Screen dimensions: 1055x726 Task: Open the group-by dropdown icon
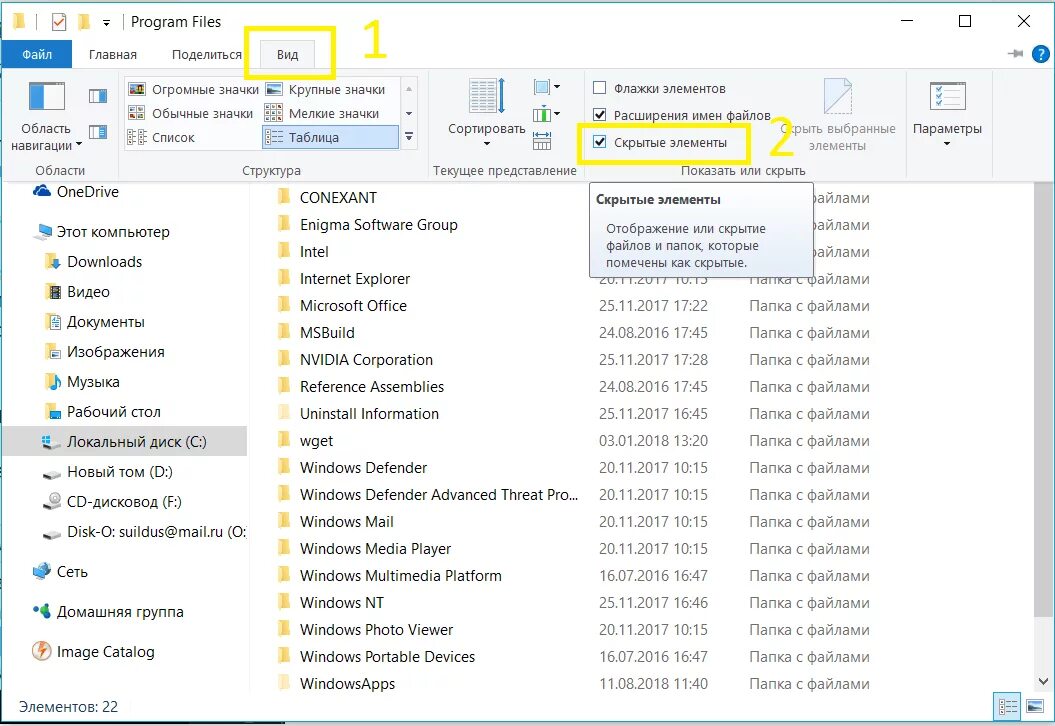(547, 87)
